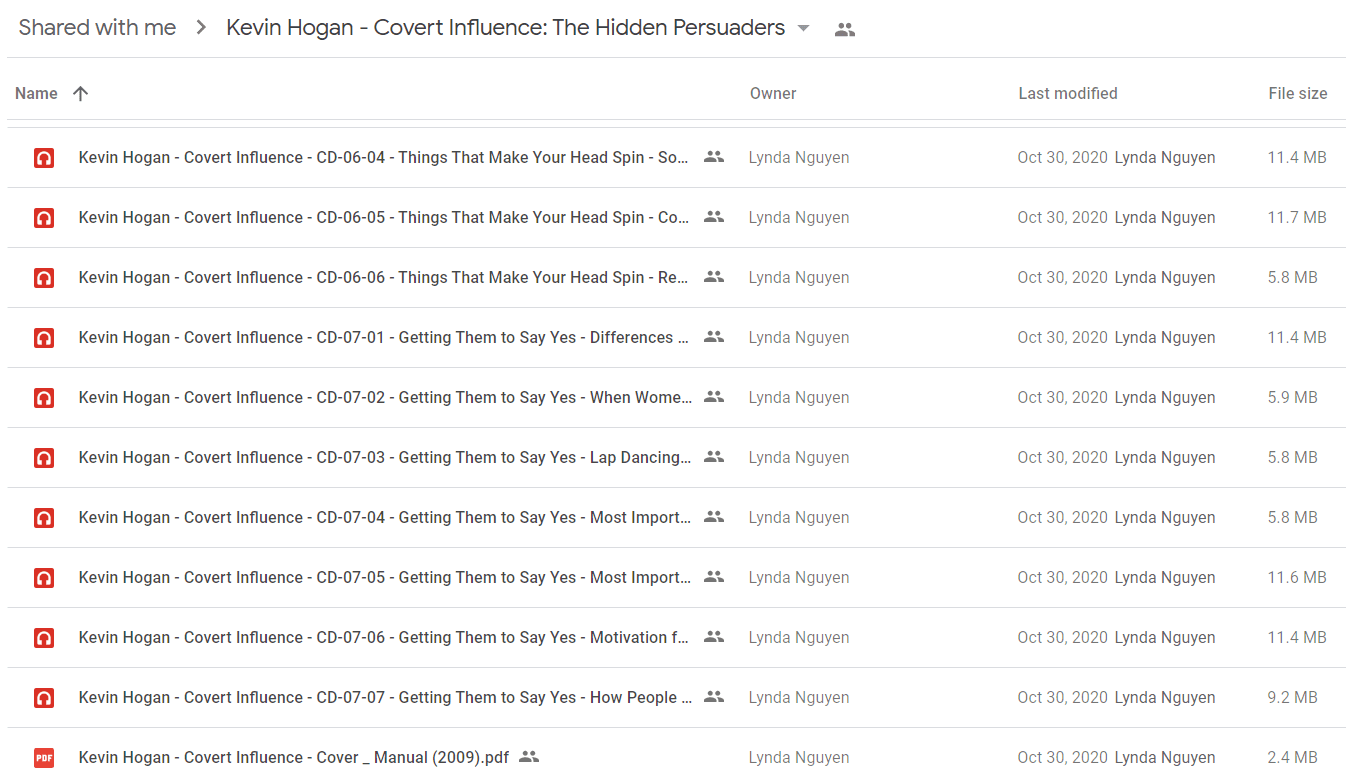Screen dimensions: 1346x778
Task: Select file CD-06-06 Things That Make Your Head Spin
Action: click(383, 277)
